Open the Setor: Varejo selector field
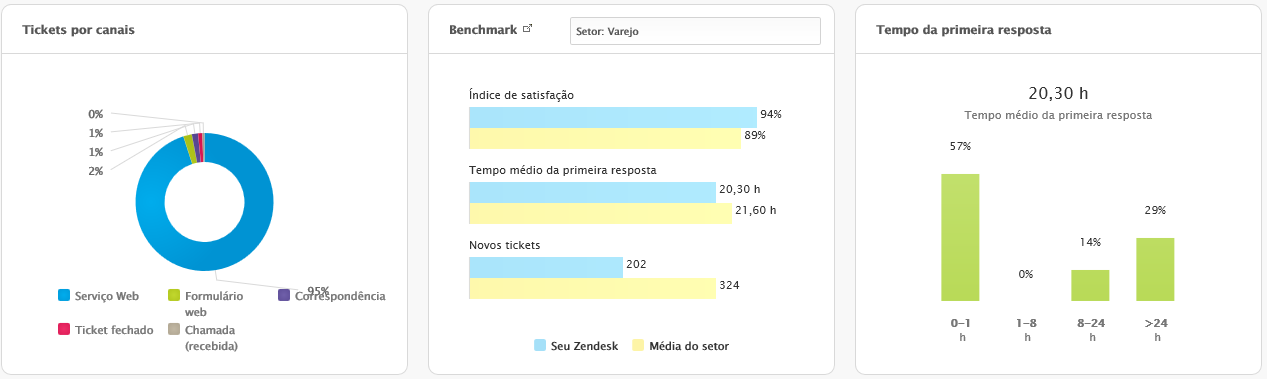The width and height of the screenshot is (1267, 379). click(695, 31)
